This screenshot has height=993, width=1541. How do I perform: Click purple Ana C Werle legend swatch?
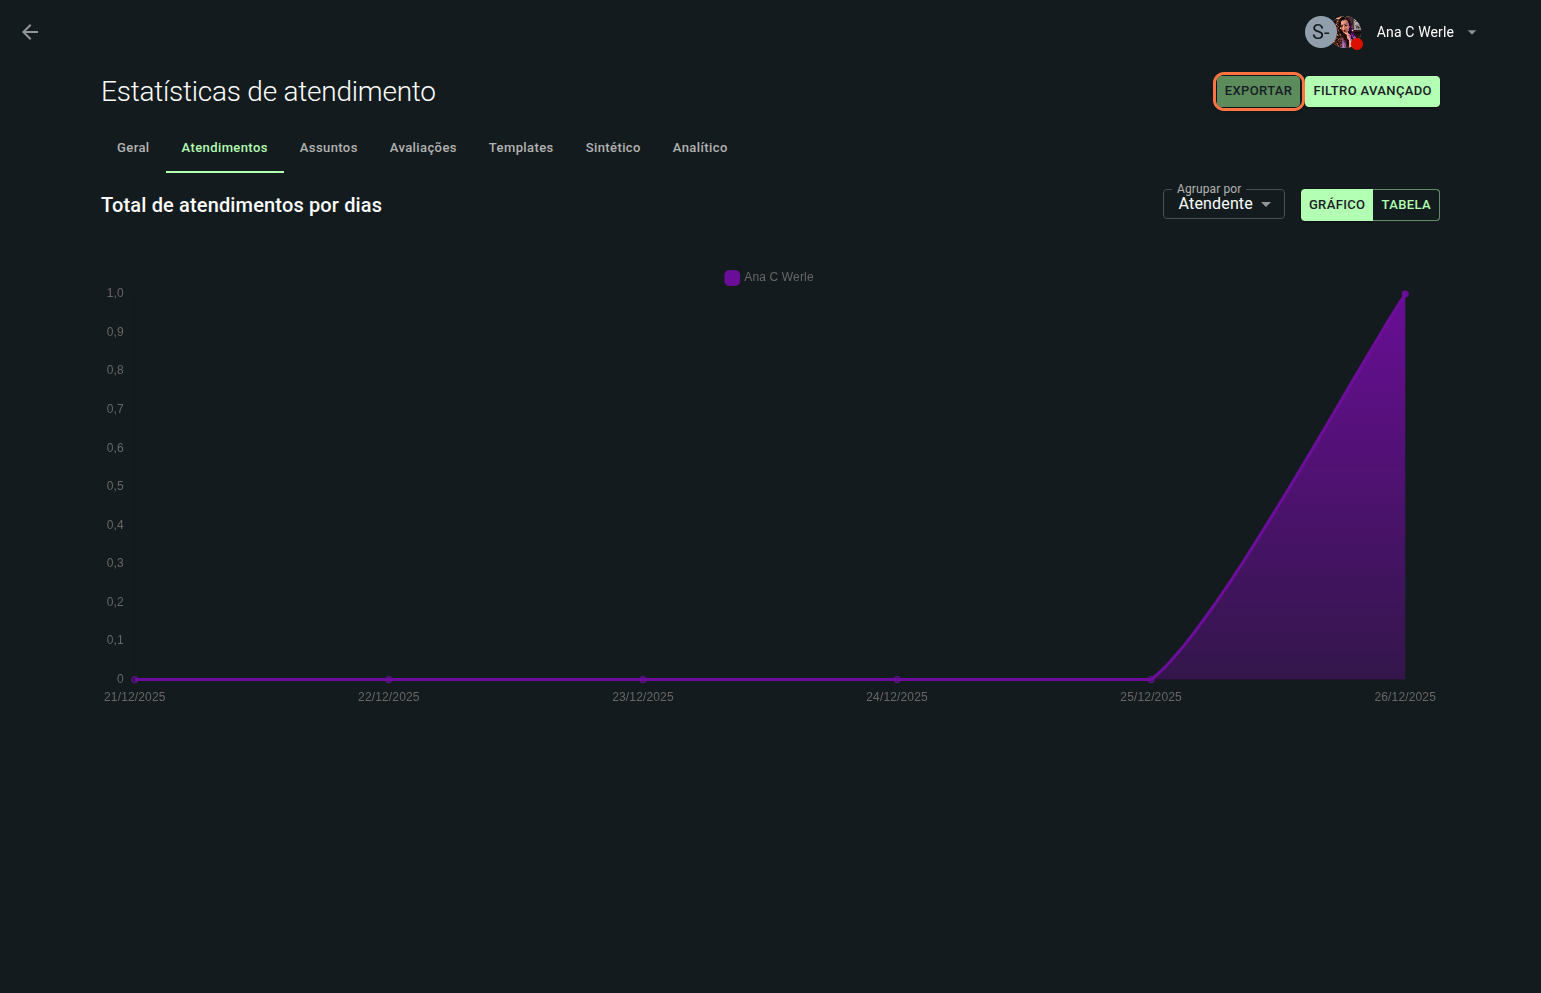[x=732, y=278]
